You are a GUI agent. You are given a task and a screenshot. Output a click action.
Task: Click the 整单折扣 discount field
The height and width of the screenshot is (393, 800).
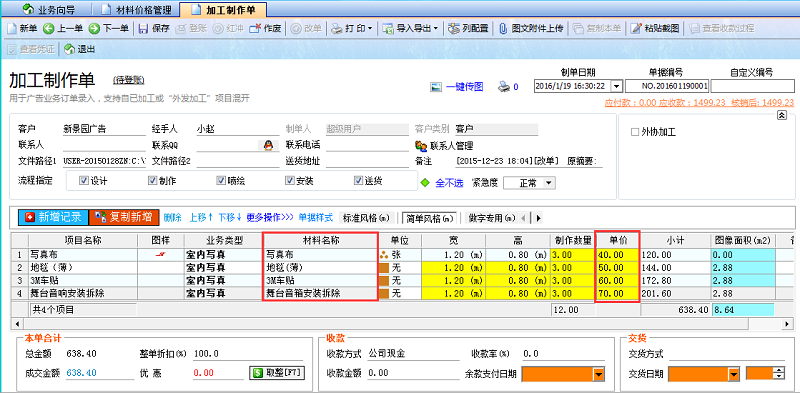click(x=247, y=354)
